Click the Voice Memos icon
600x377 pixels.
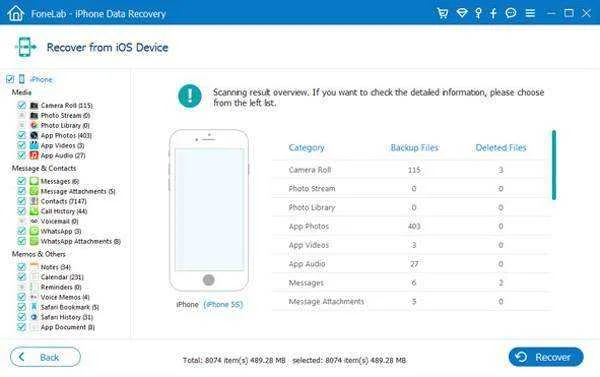tap(34, 297)
